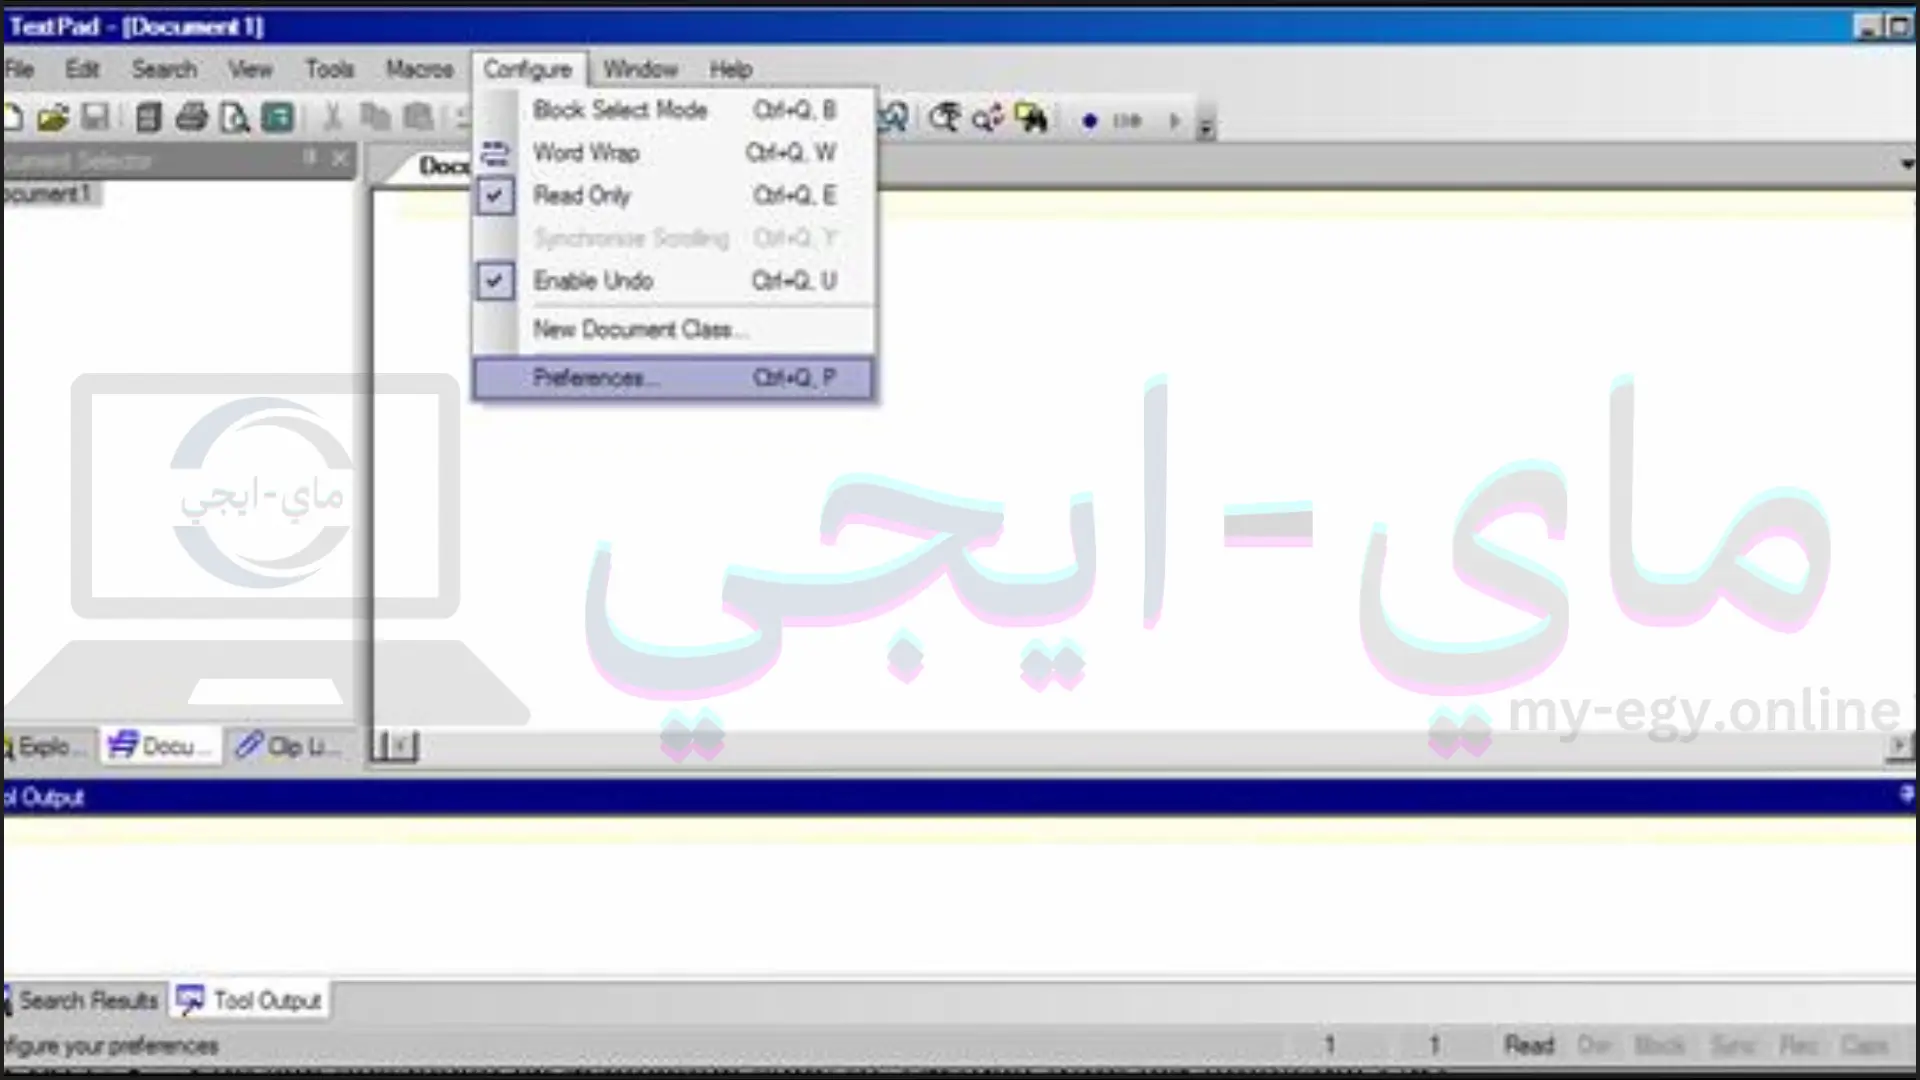The width and height of the screenshot is (1920, 1080).
Task: Click the Explorer tab icon
Action: [9, 746]
